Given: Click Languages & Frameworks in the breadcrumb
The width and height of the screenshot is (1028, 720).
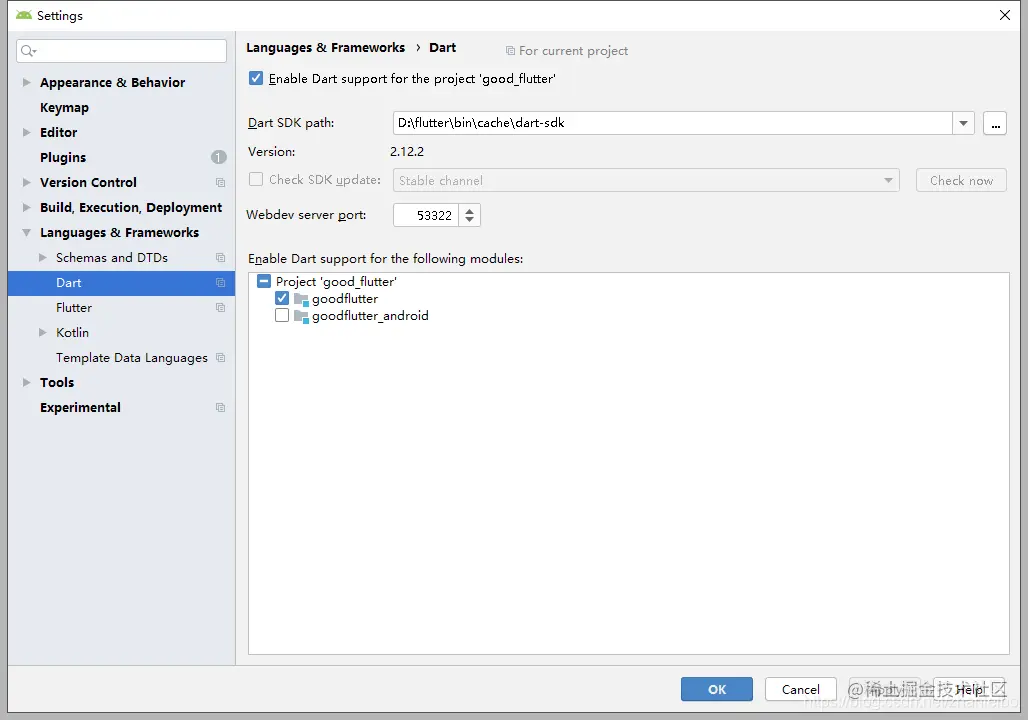Looking at the screenshot, I should (326, 48).
